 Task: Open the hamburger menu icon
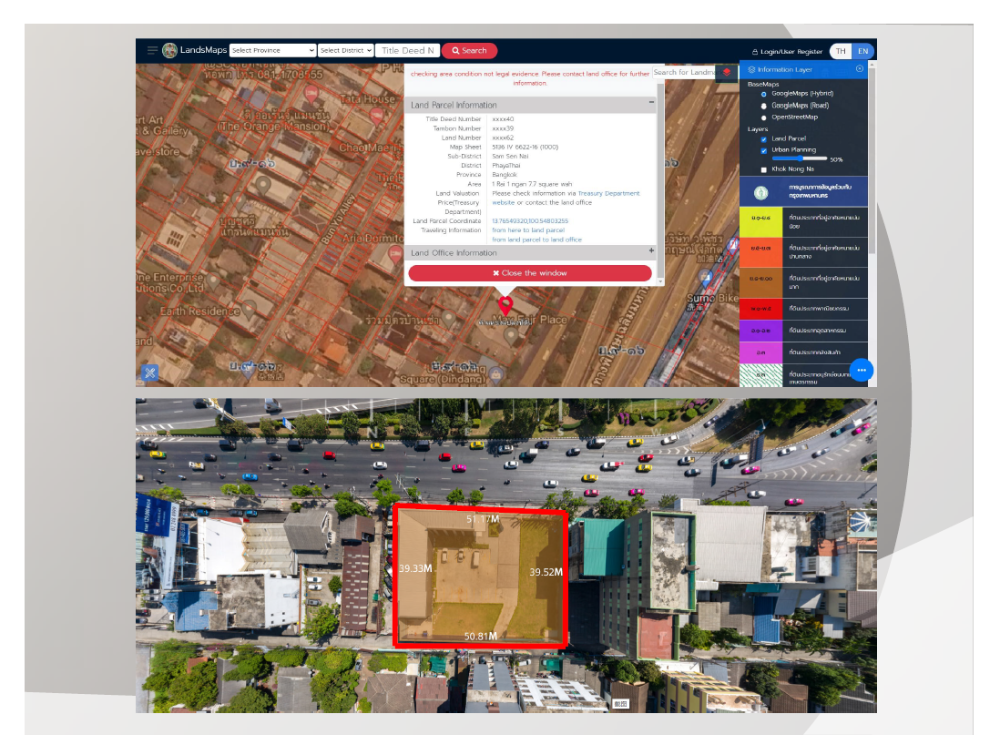point(152,50)
